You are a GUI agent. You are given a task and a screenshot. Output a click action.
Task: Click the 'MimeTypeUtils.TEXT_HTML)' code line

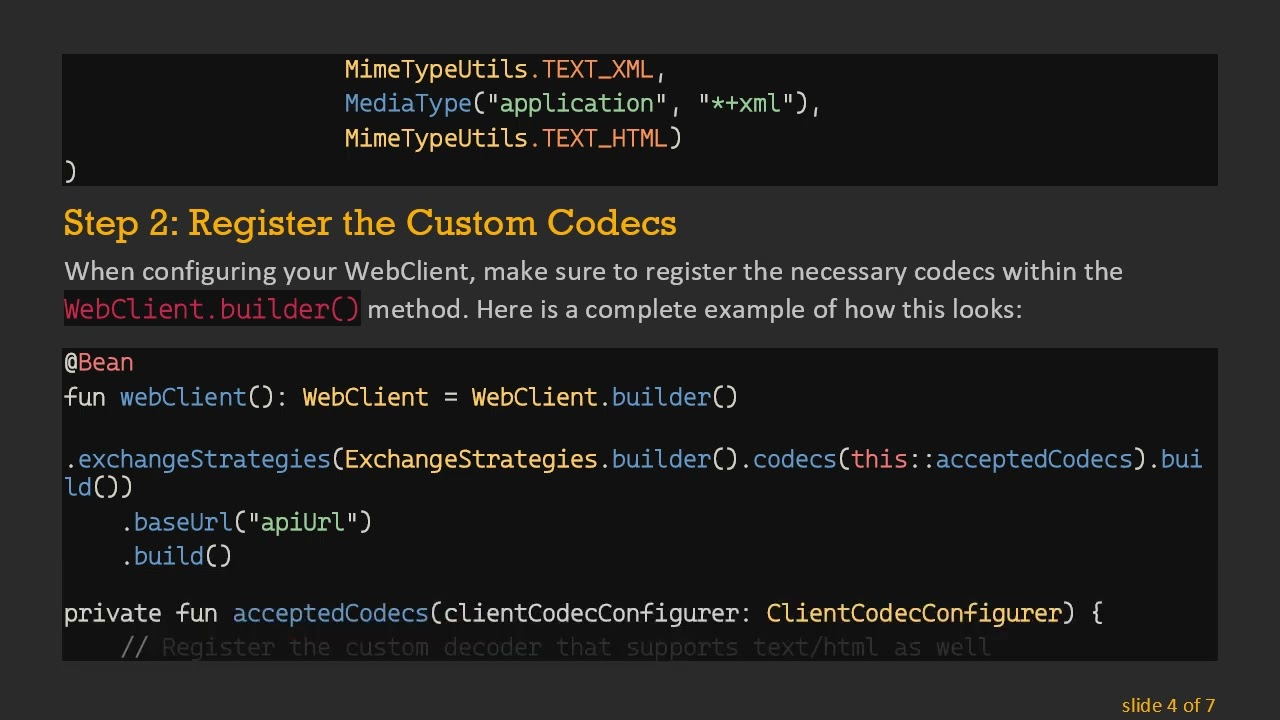513,138
